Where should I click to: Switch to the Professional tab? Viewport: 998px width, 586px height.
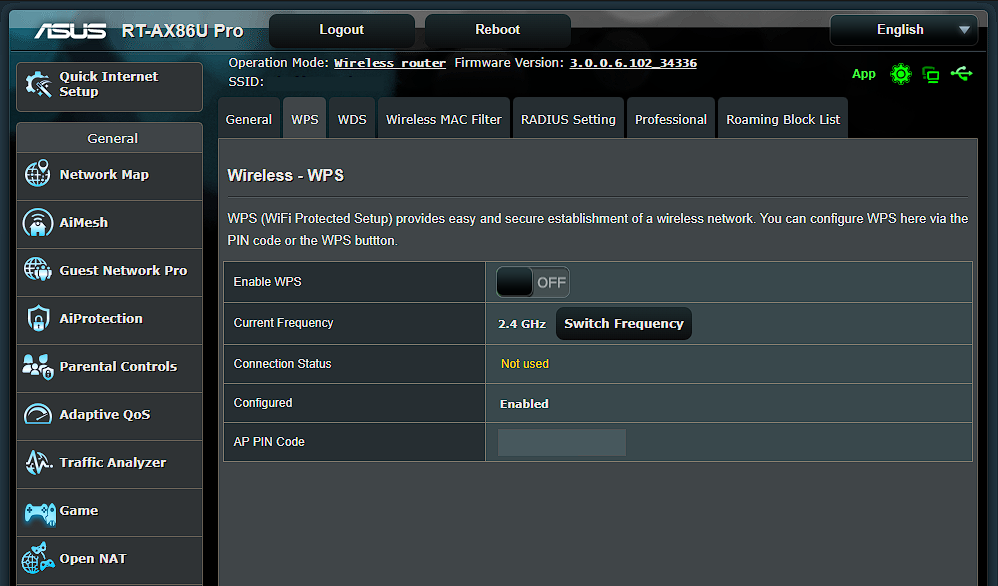point(670,118)
